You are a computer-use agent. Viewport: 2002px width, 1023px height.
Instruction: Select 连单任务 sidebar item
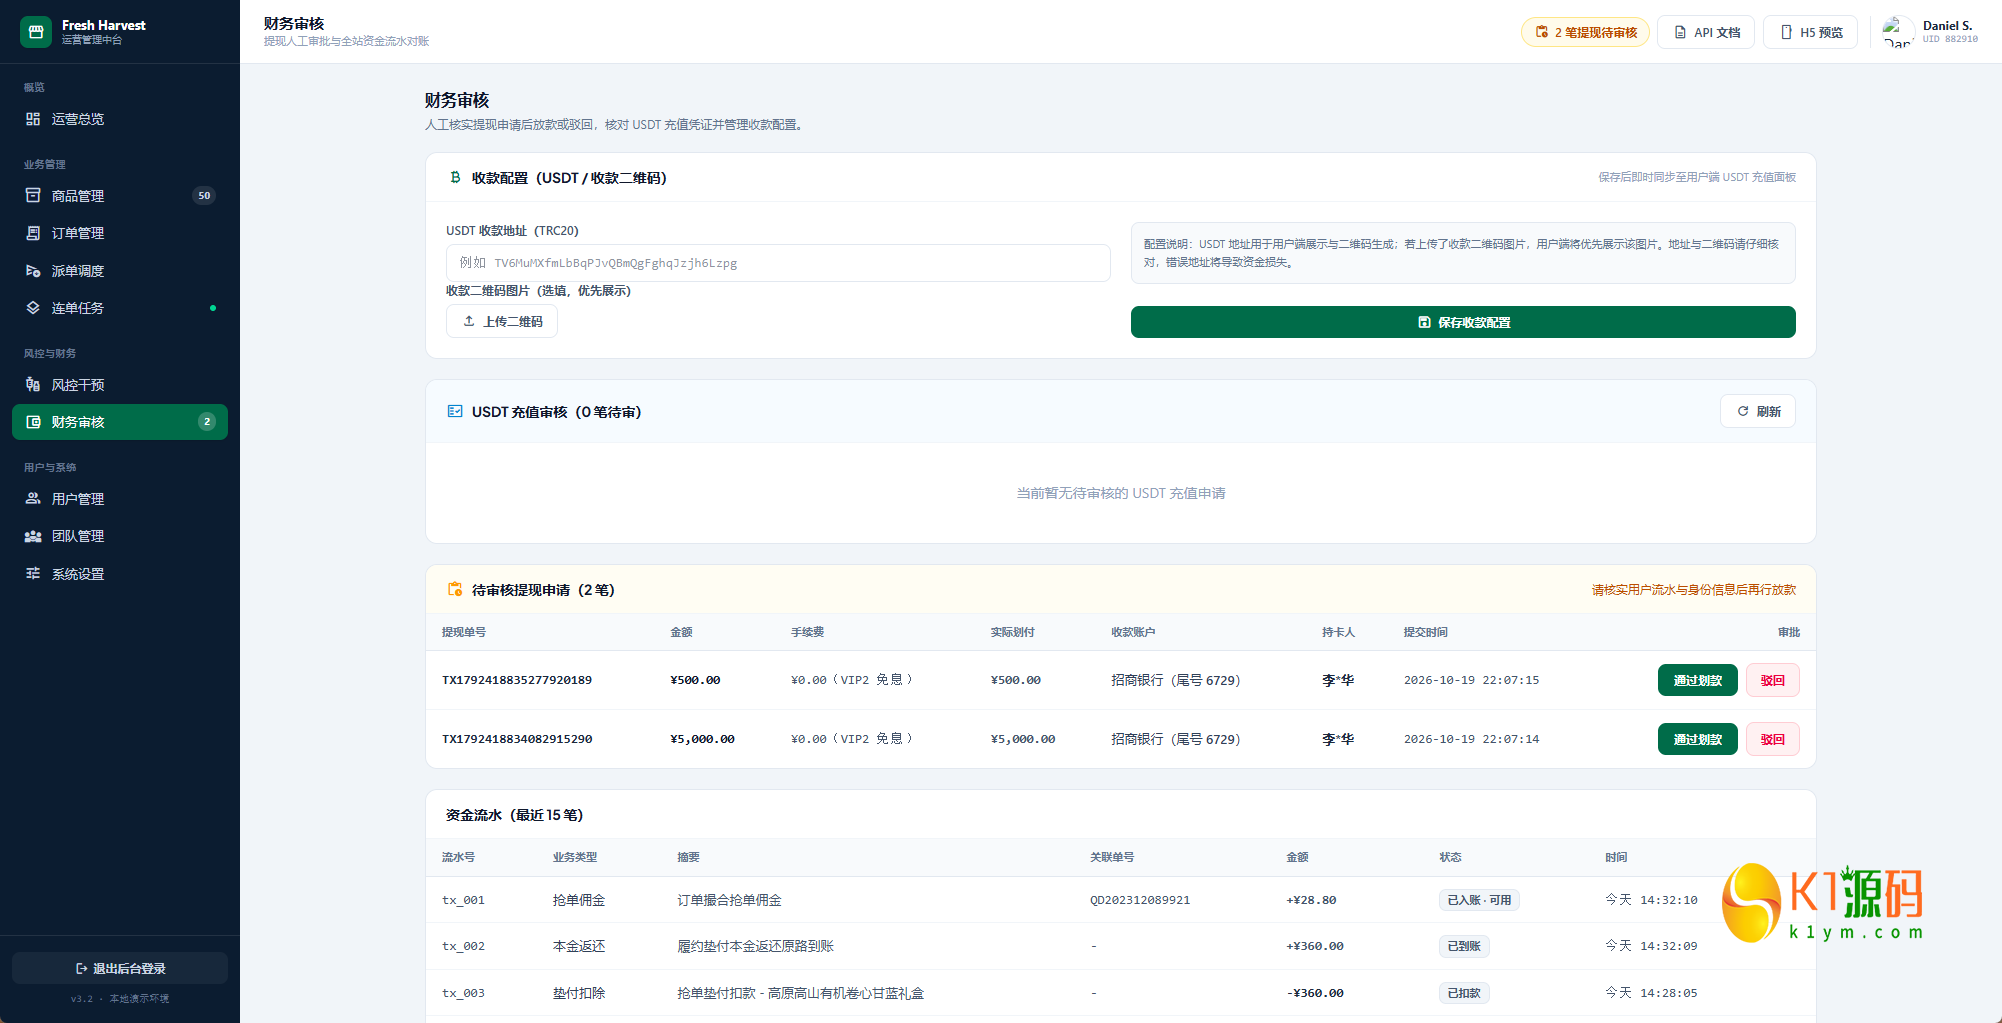pyautogui.click(x=120, y=308)
